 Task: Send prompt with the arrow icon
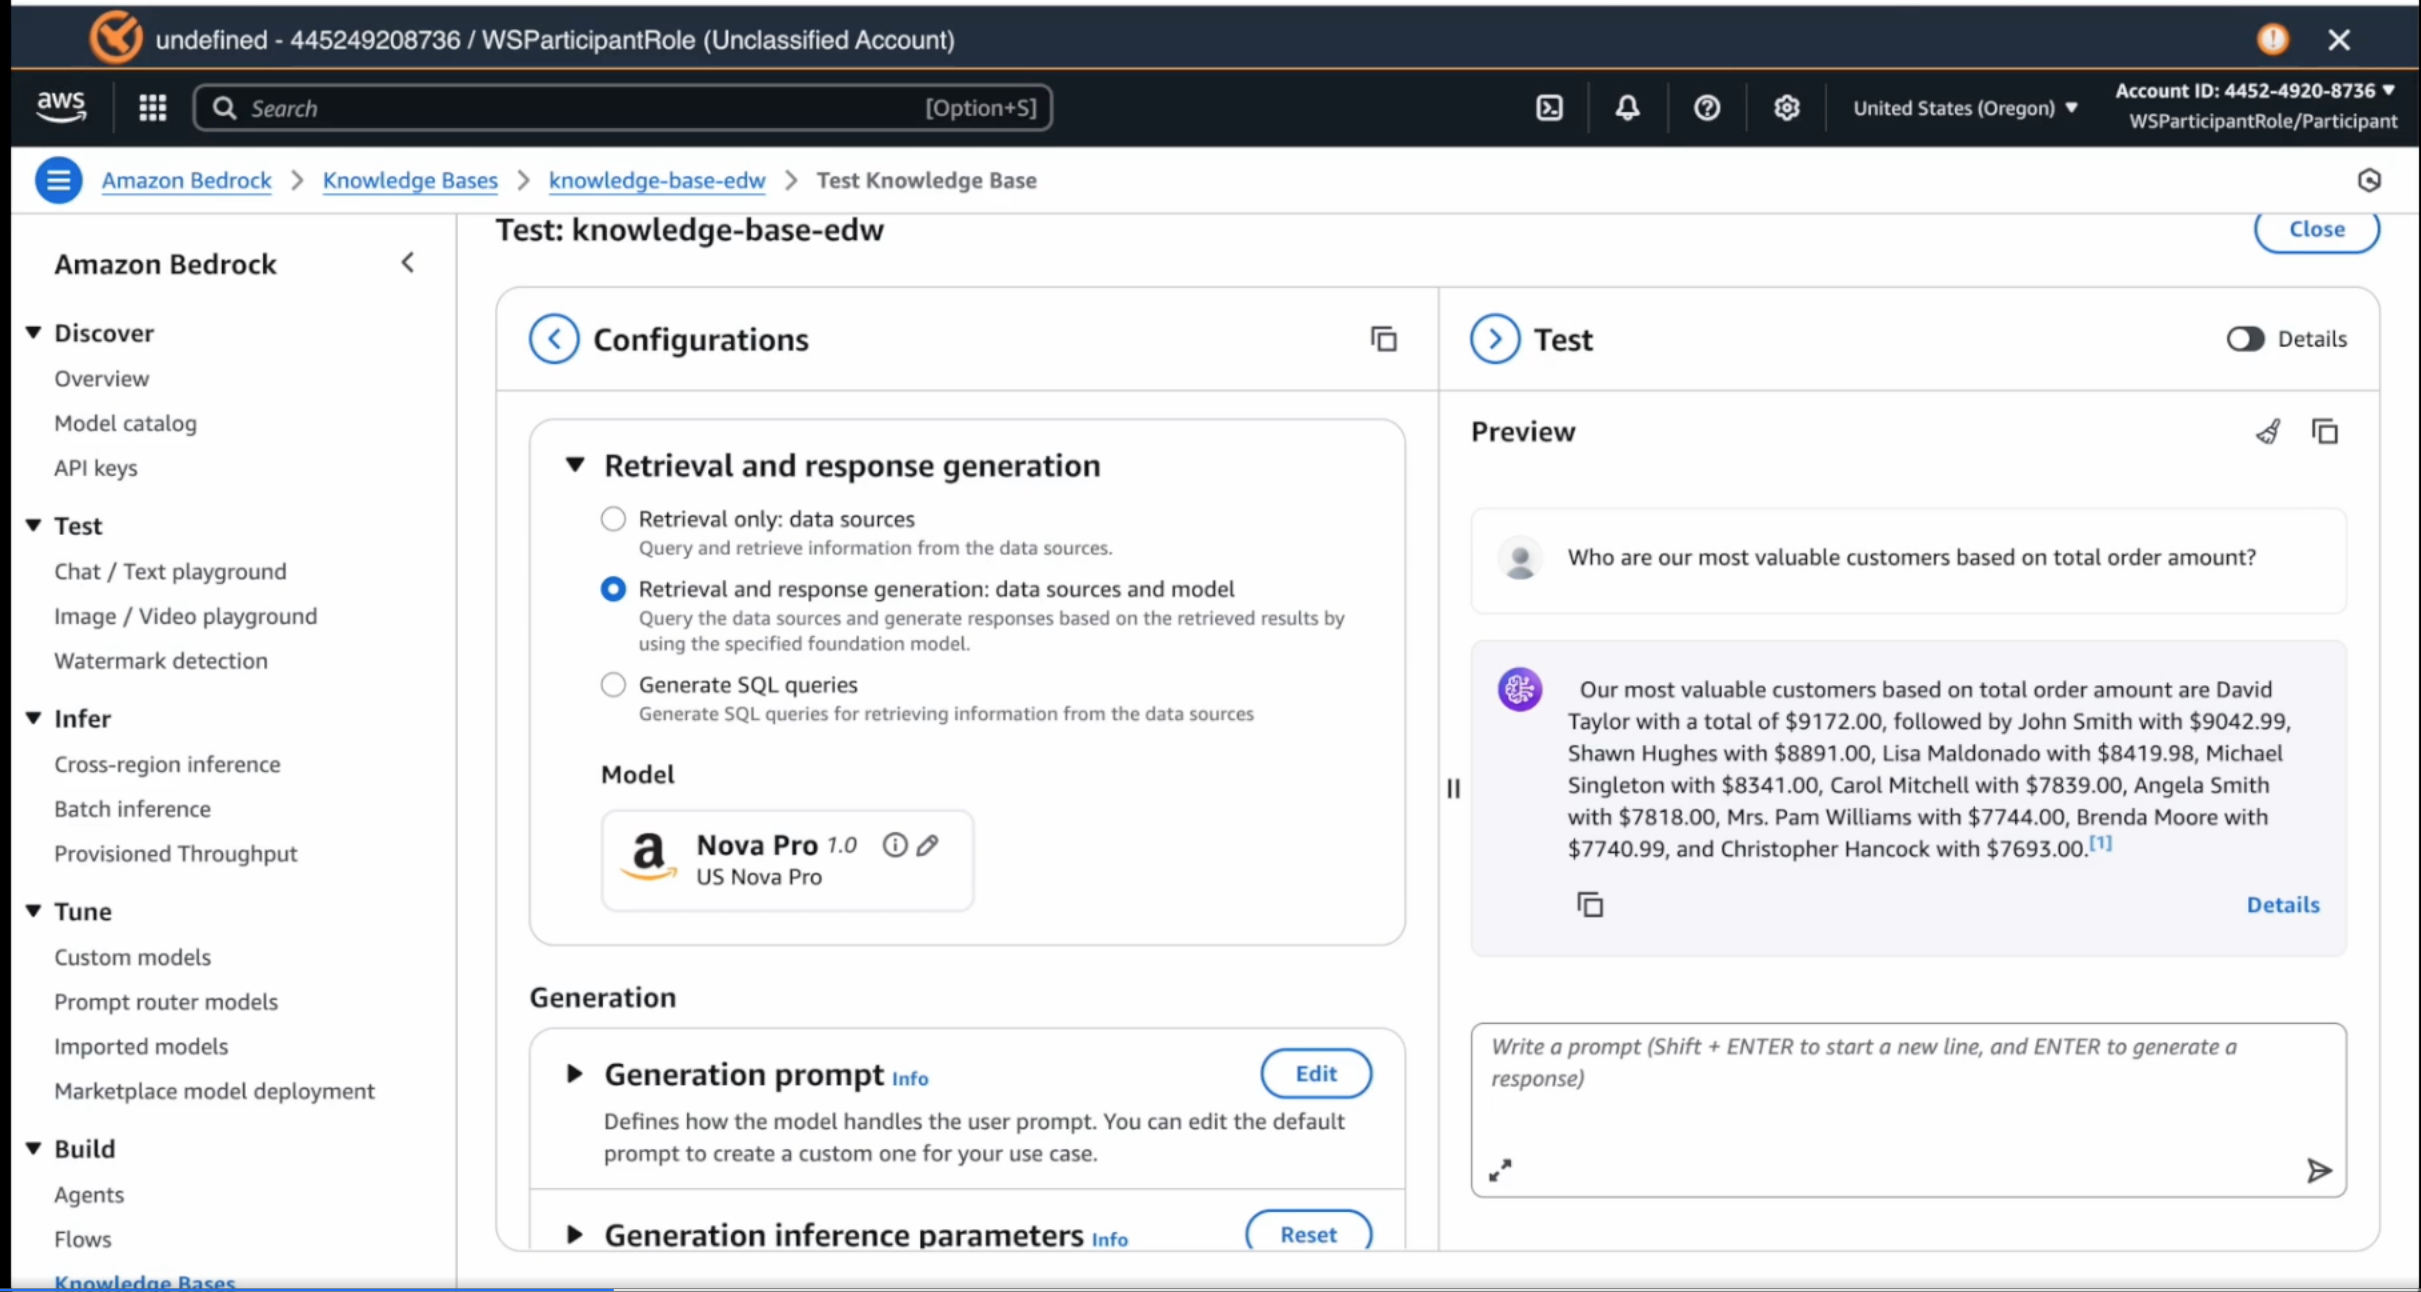(x=2318, y=1170)
